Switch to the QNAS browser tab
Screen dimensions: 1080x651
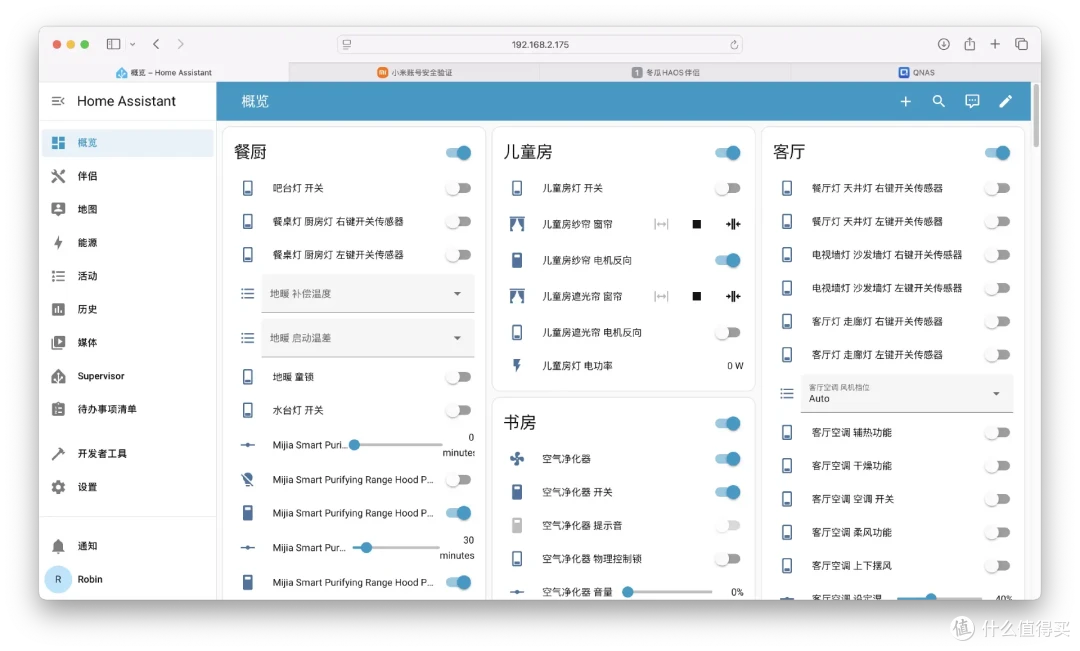916,72
